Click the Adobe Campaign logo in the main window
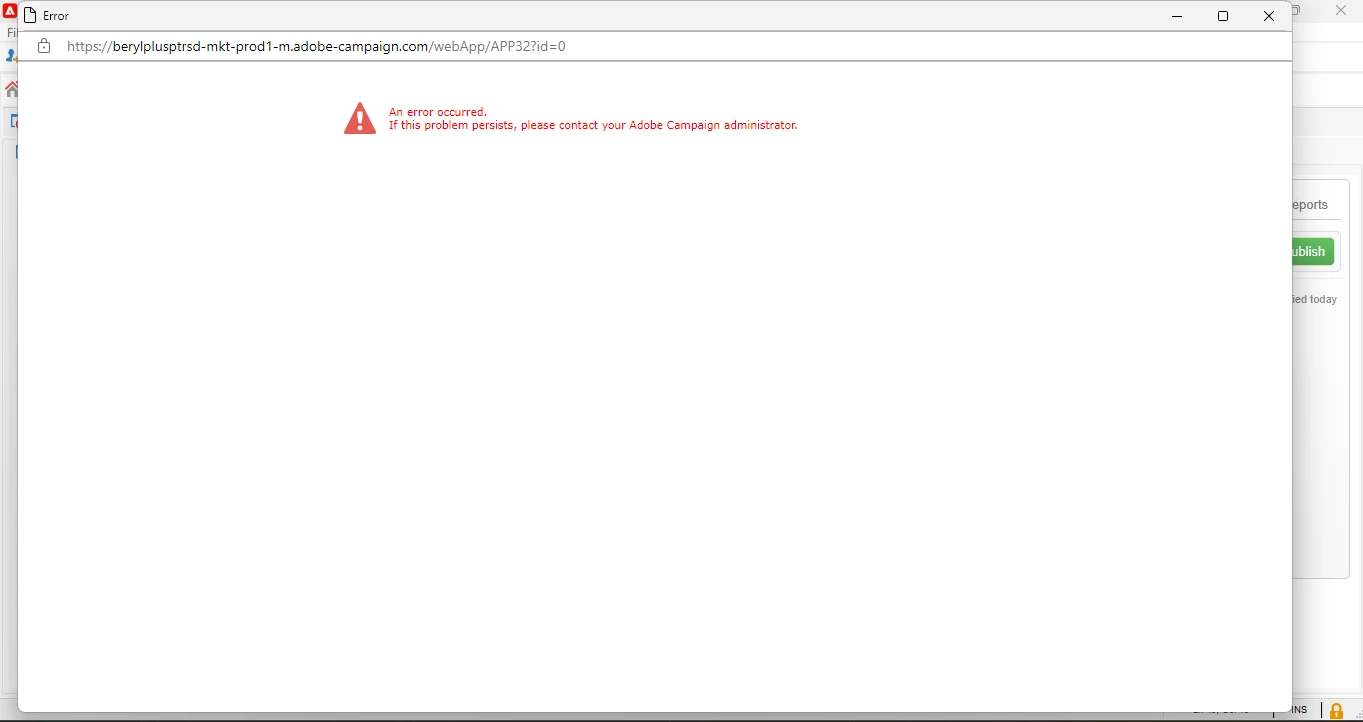Viewport: 1363px width, 722px height. 9,11
